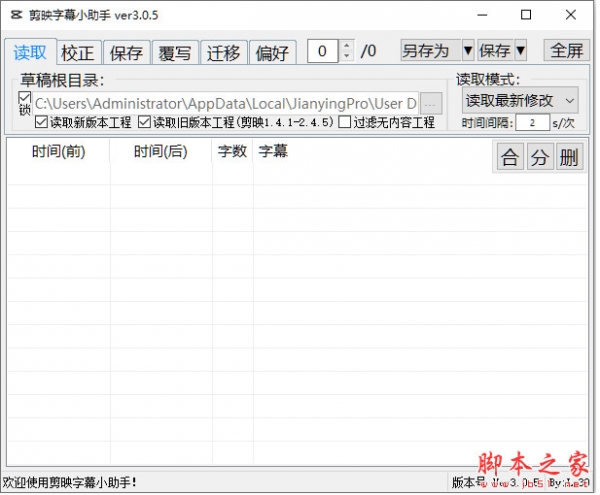This screenshot has height=495, width=600.
Task: Go to the 迁移 tab
Action: click(x=224, y=53)
